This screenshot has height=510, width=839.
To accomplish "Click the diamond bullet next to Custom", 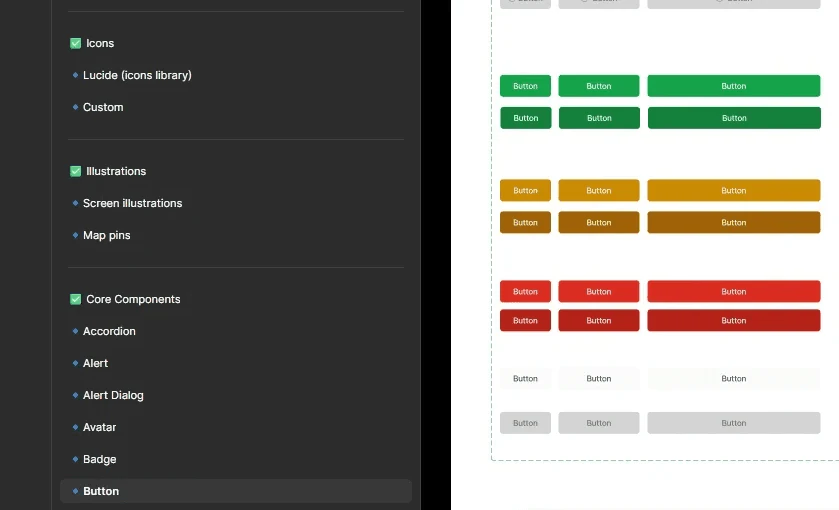I will coord(75,107).
